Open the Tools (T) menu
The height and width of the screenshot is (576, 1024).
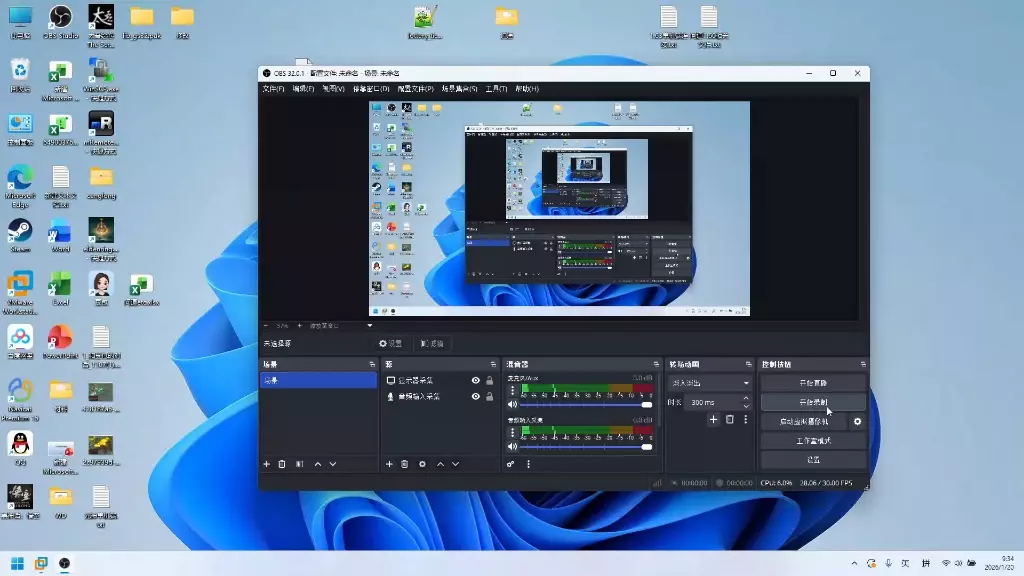(496, 89)
